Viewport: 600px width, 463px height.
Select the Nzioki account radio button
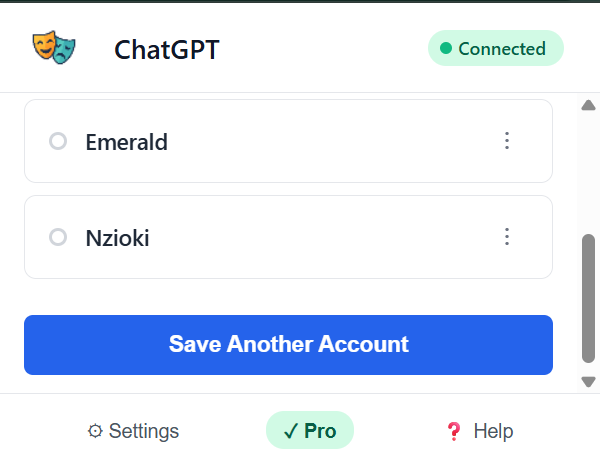pyautogui.click(x=58, y=237)
